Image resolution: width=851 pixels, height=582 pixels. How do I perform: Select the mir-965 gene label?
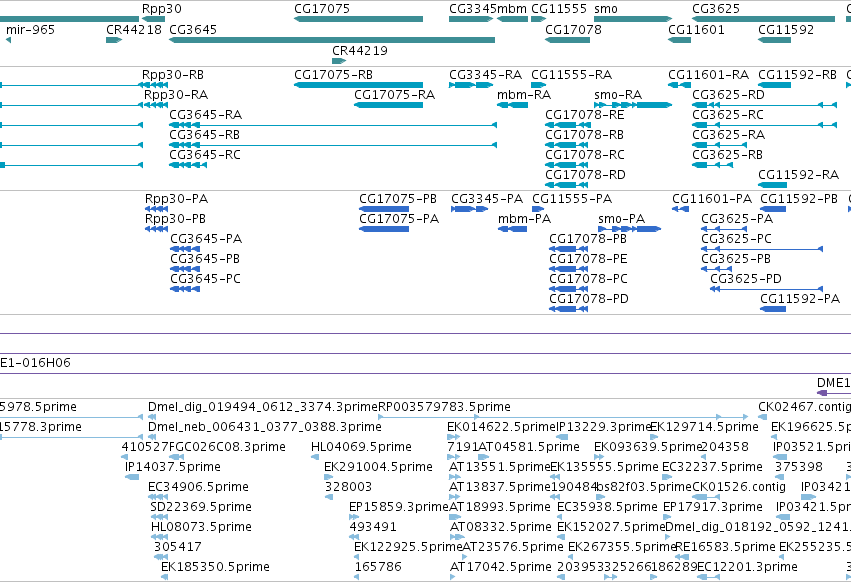coord(30,30)
